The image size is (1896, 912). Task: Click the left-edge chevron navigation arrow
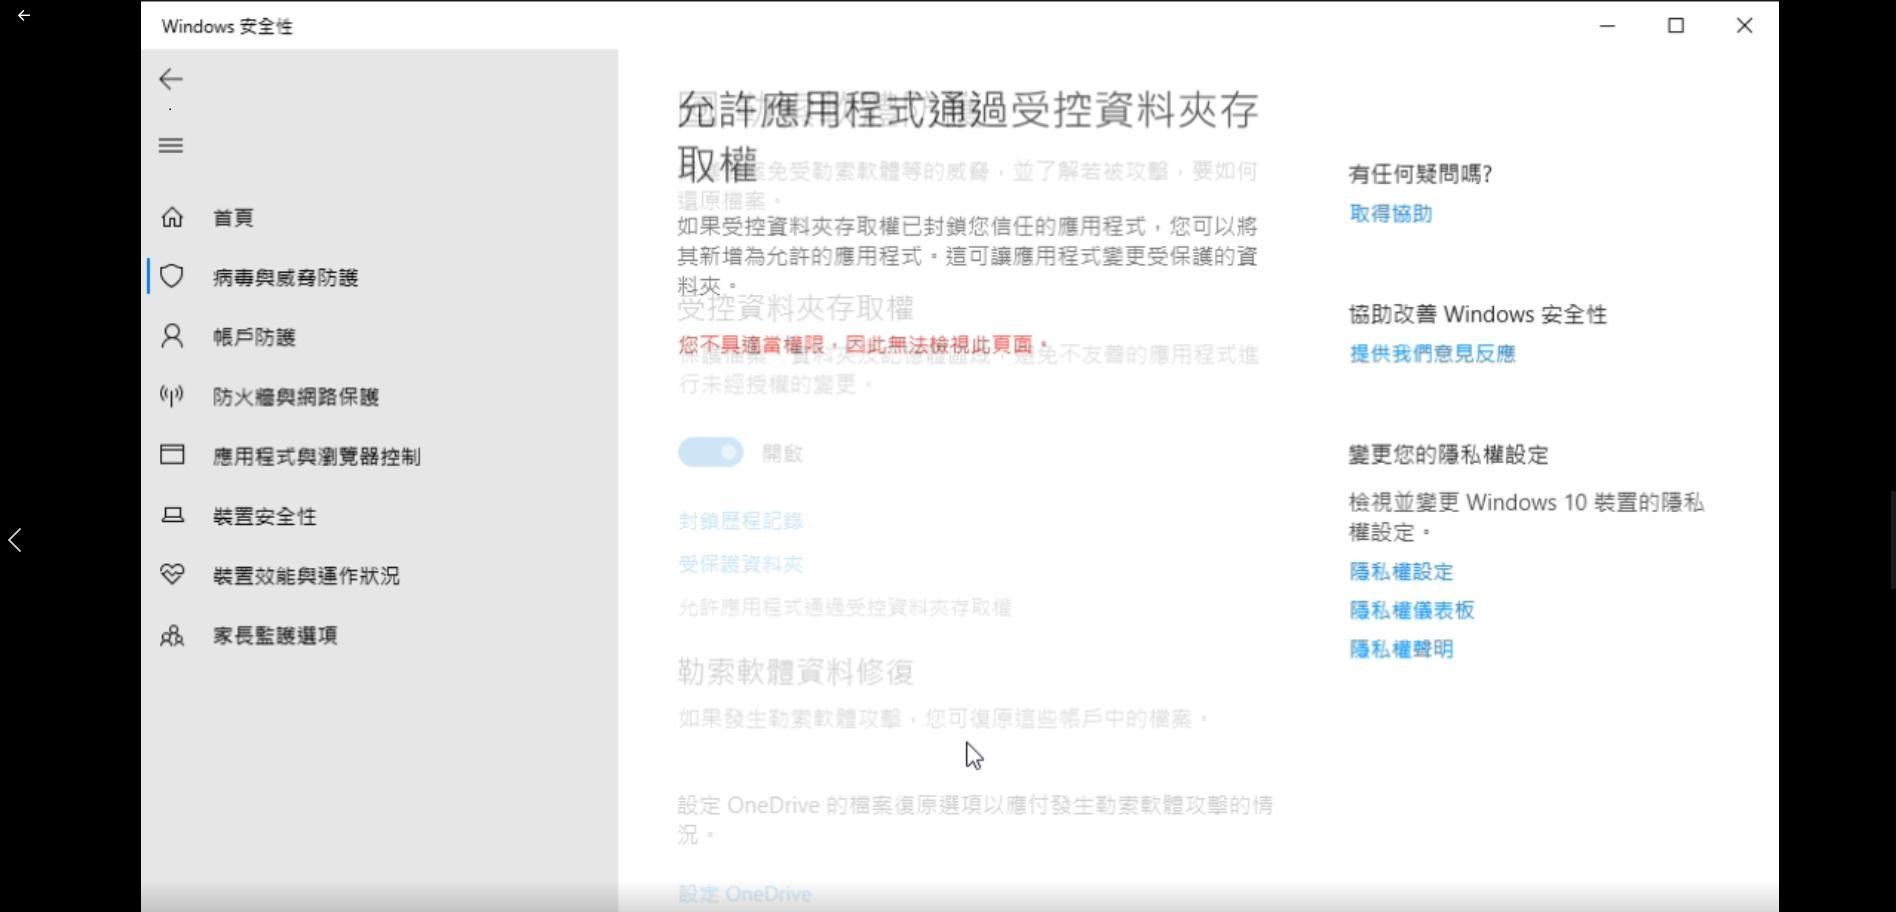tap(15, 540)
